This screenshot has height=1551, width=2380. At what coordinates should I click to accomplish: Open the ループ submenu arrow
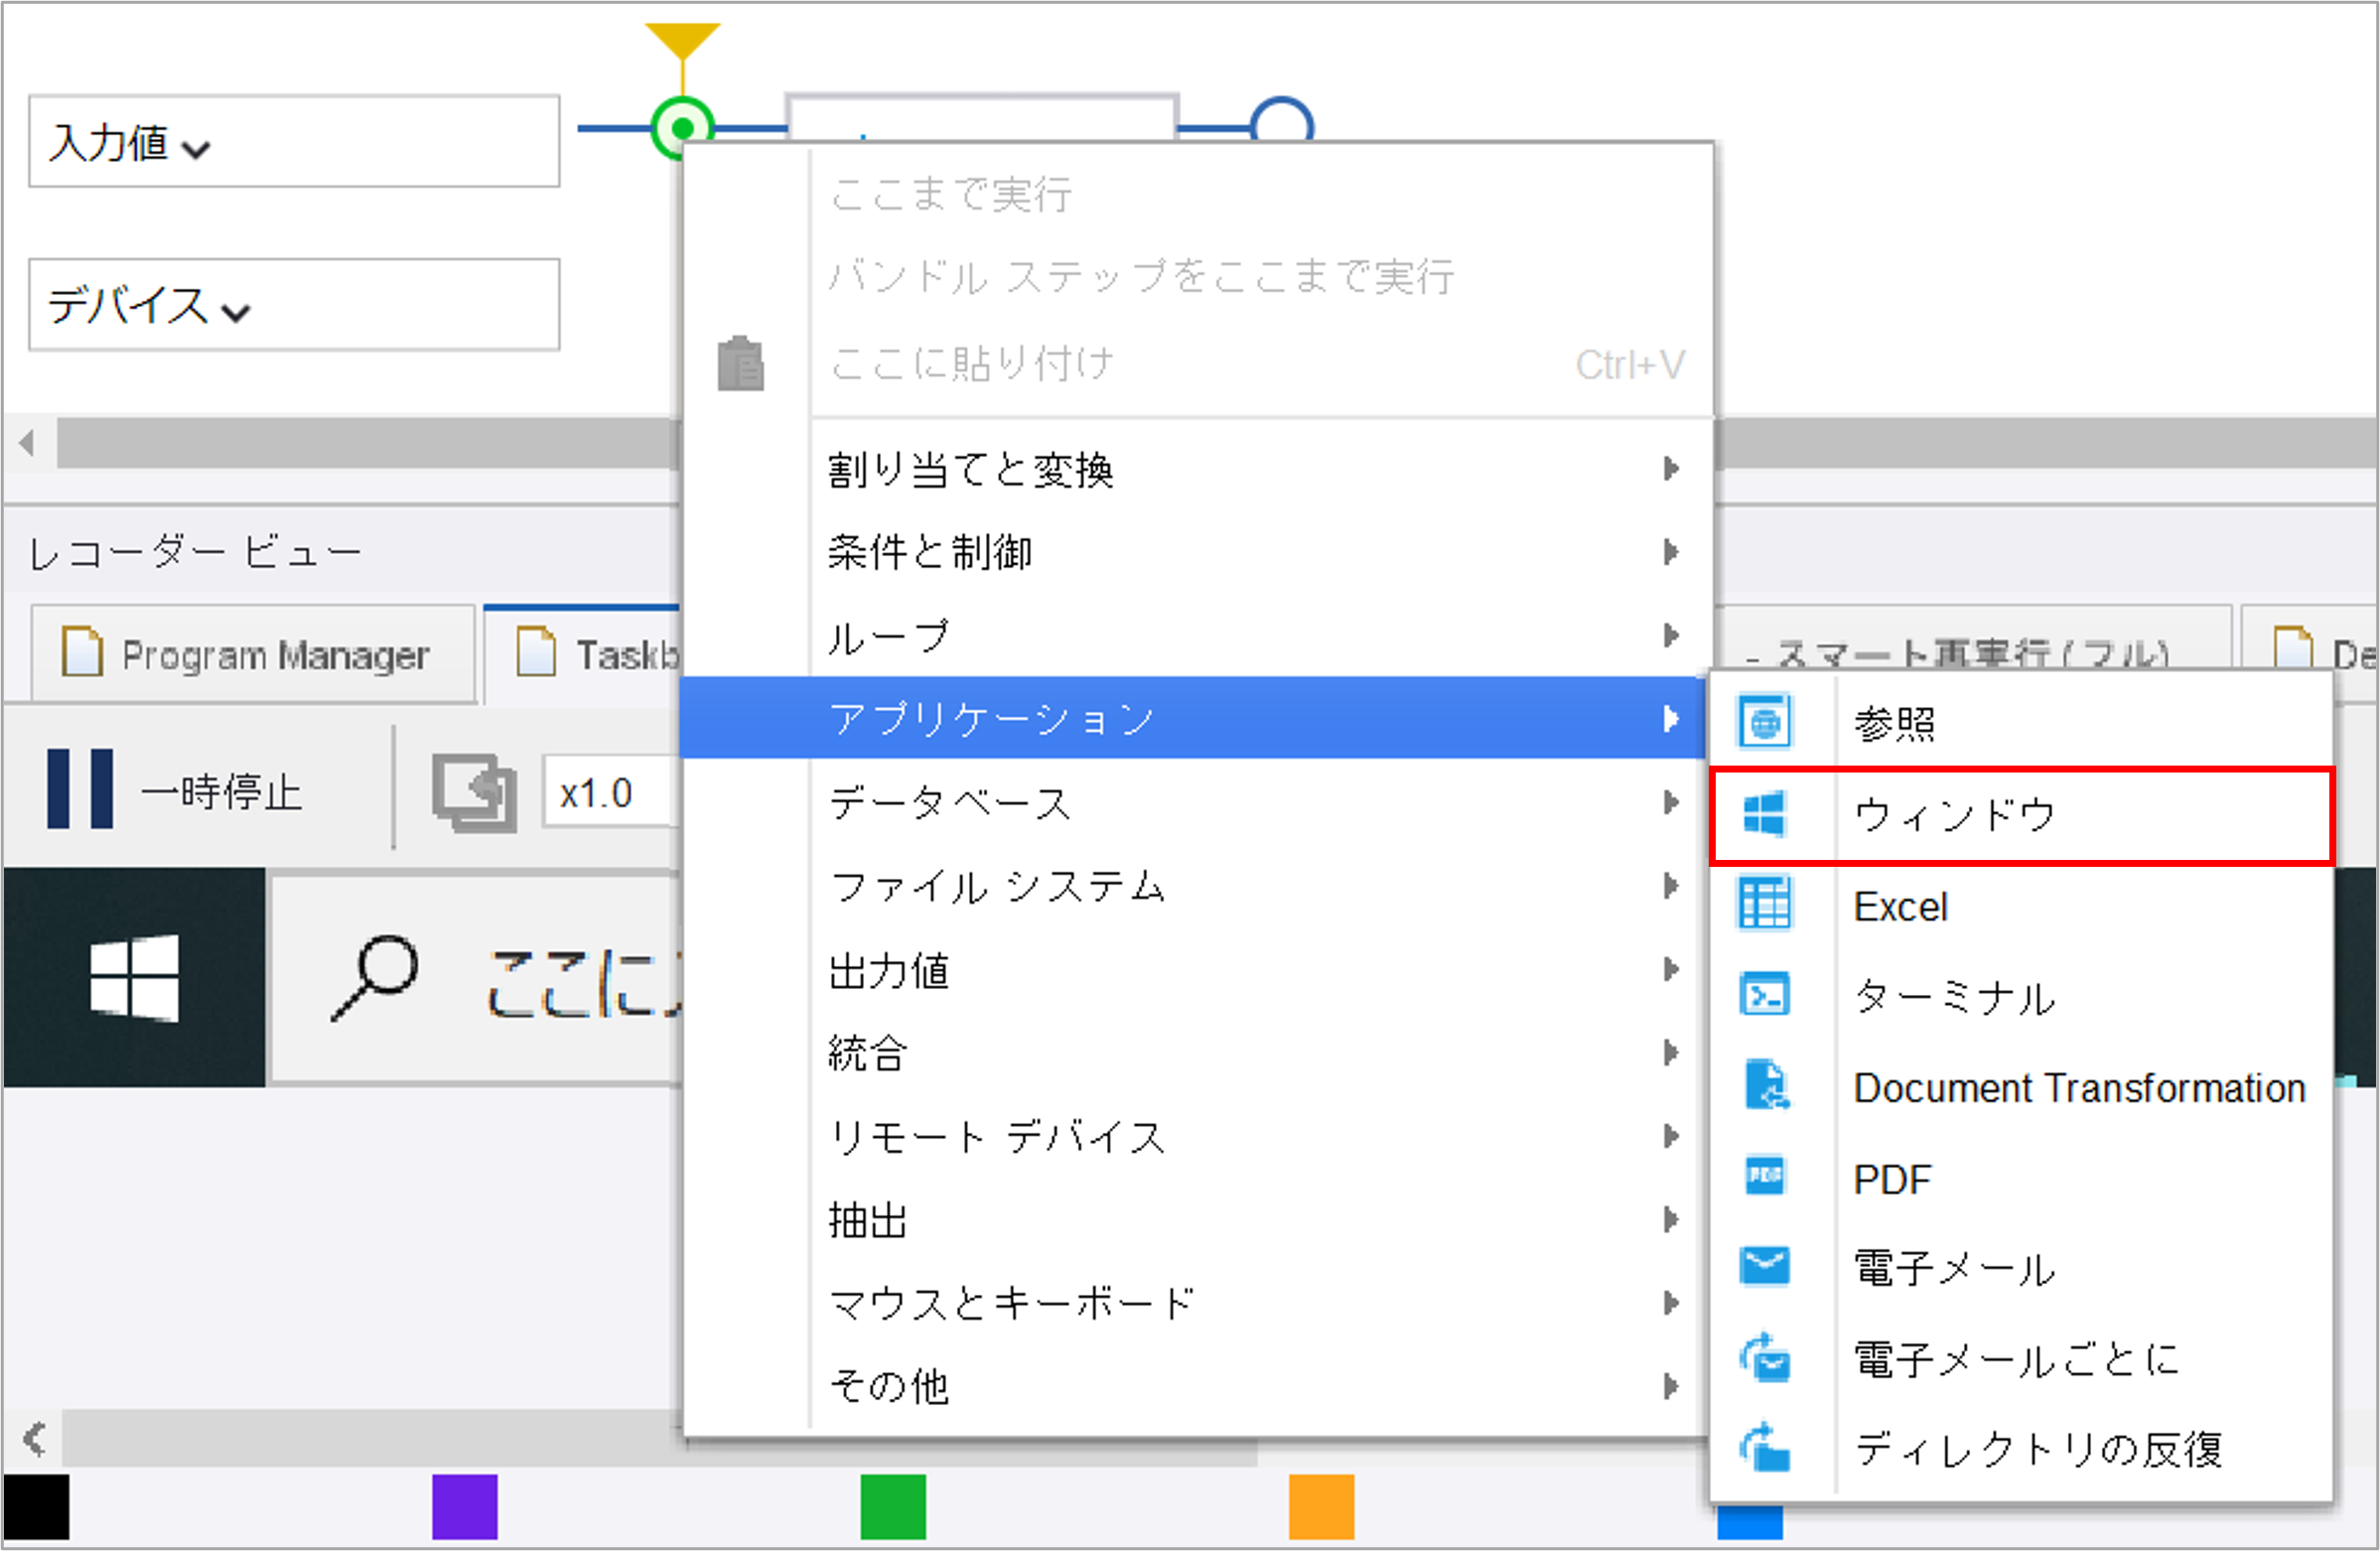click(1670, 635)
